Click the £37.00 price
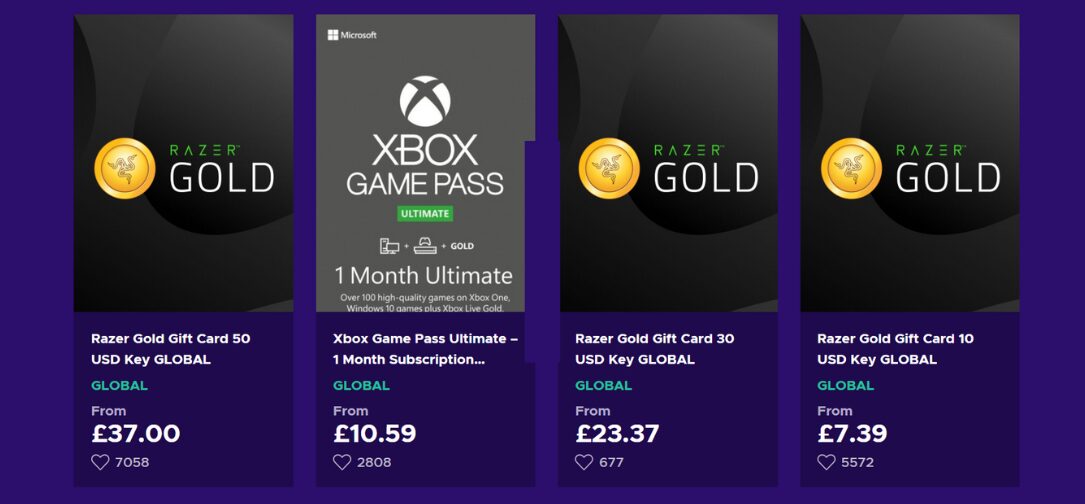Image resolution: width=1085 pixels, height=504 pixels. click(136, 434)
